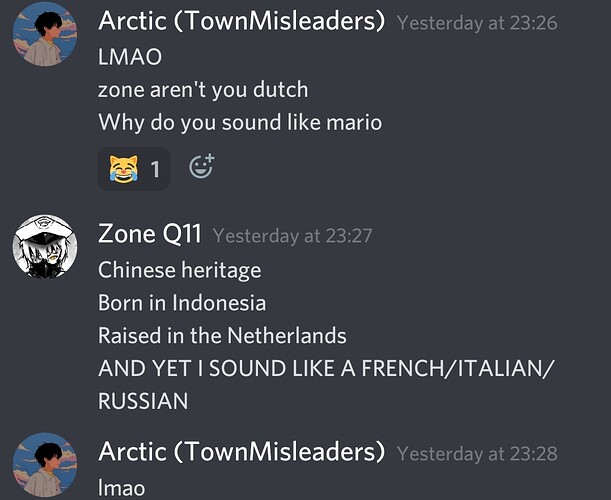Click the timestamp Yesterday at 23:27
The width and height of the screenshot is (611, 500).
click(x=293, y=236)
